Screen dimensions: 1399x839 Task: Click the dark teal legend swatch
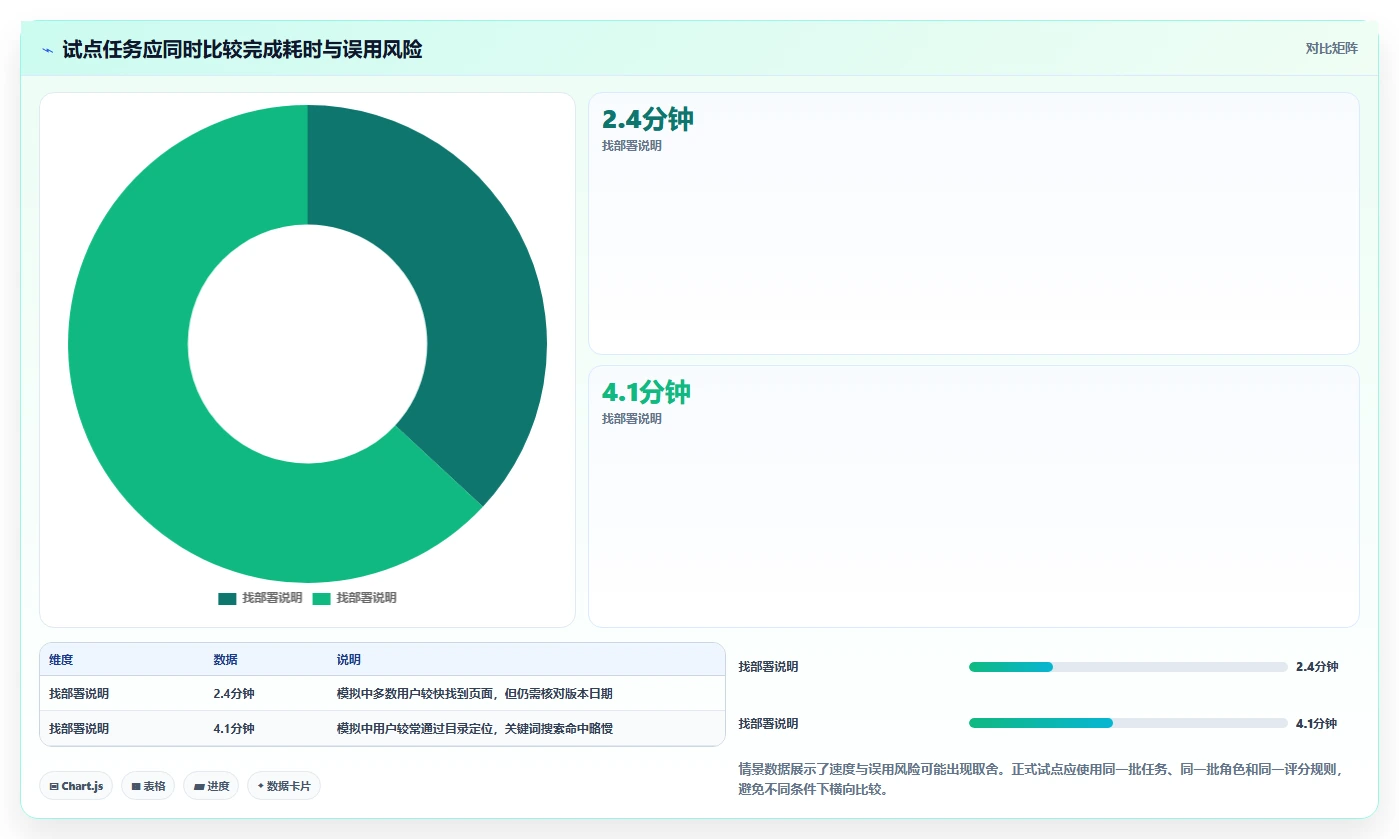tap(227, 598)
